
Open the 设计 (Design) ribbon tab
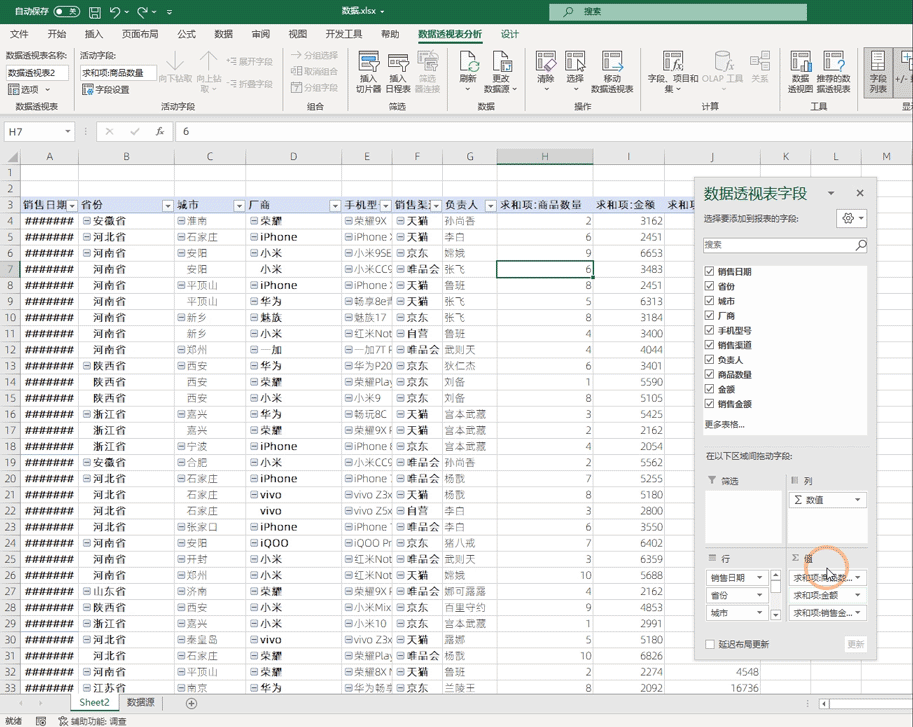pos(510,34)
